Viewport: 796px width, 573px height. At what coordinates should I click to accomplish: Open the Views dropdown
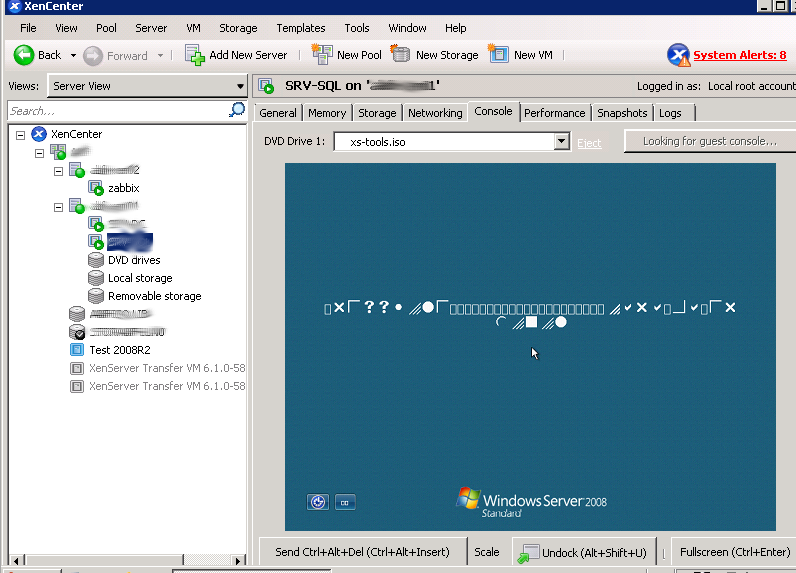tap(240, 86)
